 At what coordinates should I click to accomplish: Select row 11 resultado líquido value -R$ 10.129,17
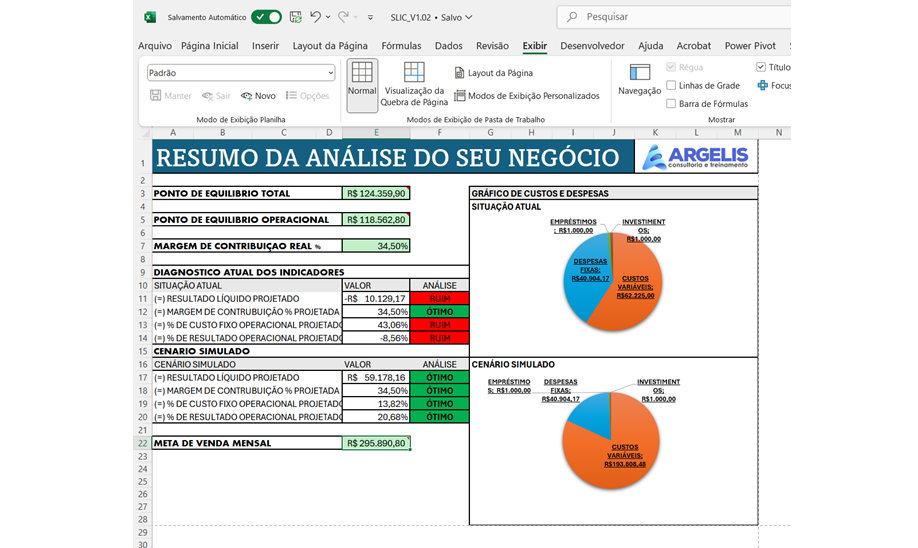(376, 299)
